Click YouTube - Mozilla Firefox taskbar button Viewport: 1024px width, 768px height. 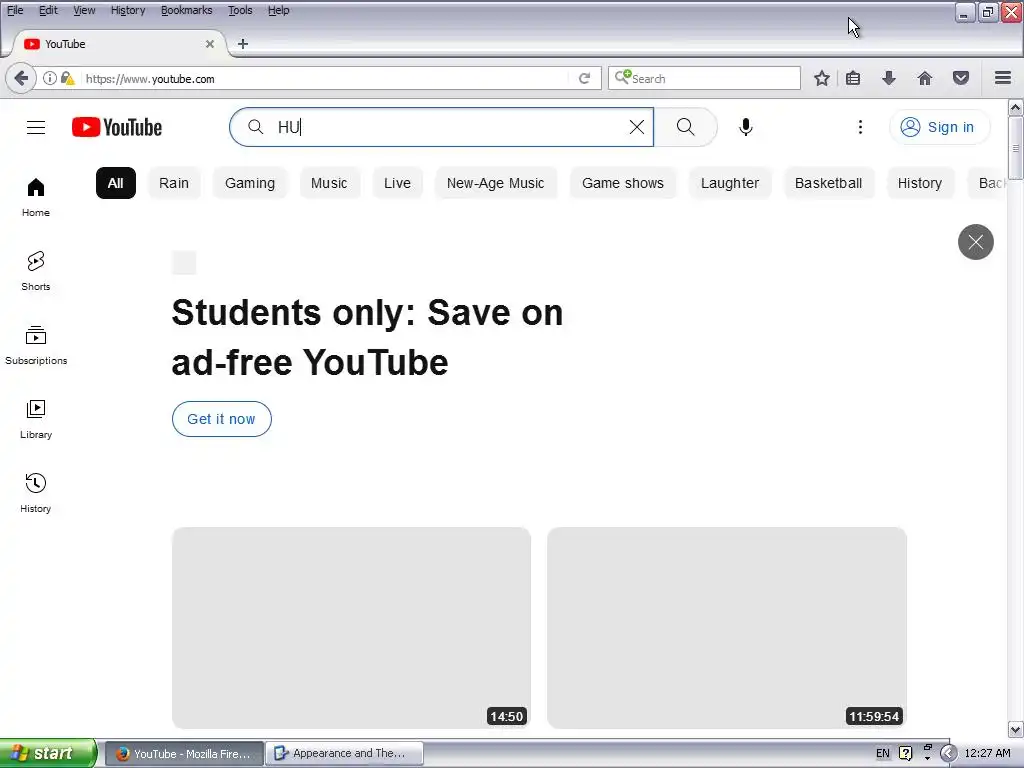[184, 754]
